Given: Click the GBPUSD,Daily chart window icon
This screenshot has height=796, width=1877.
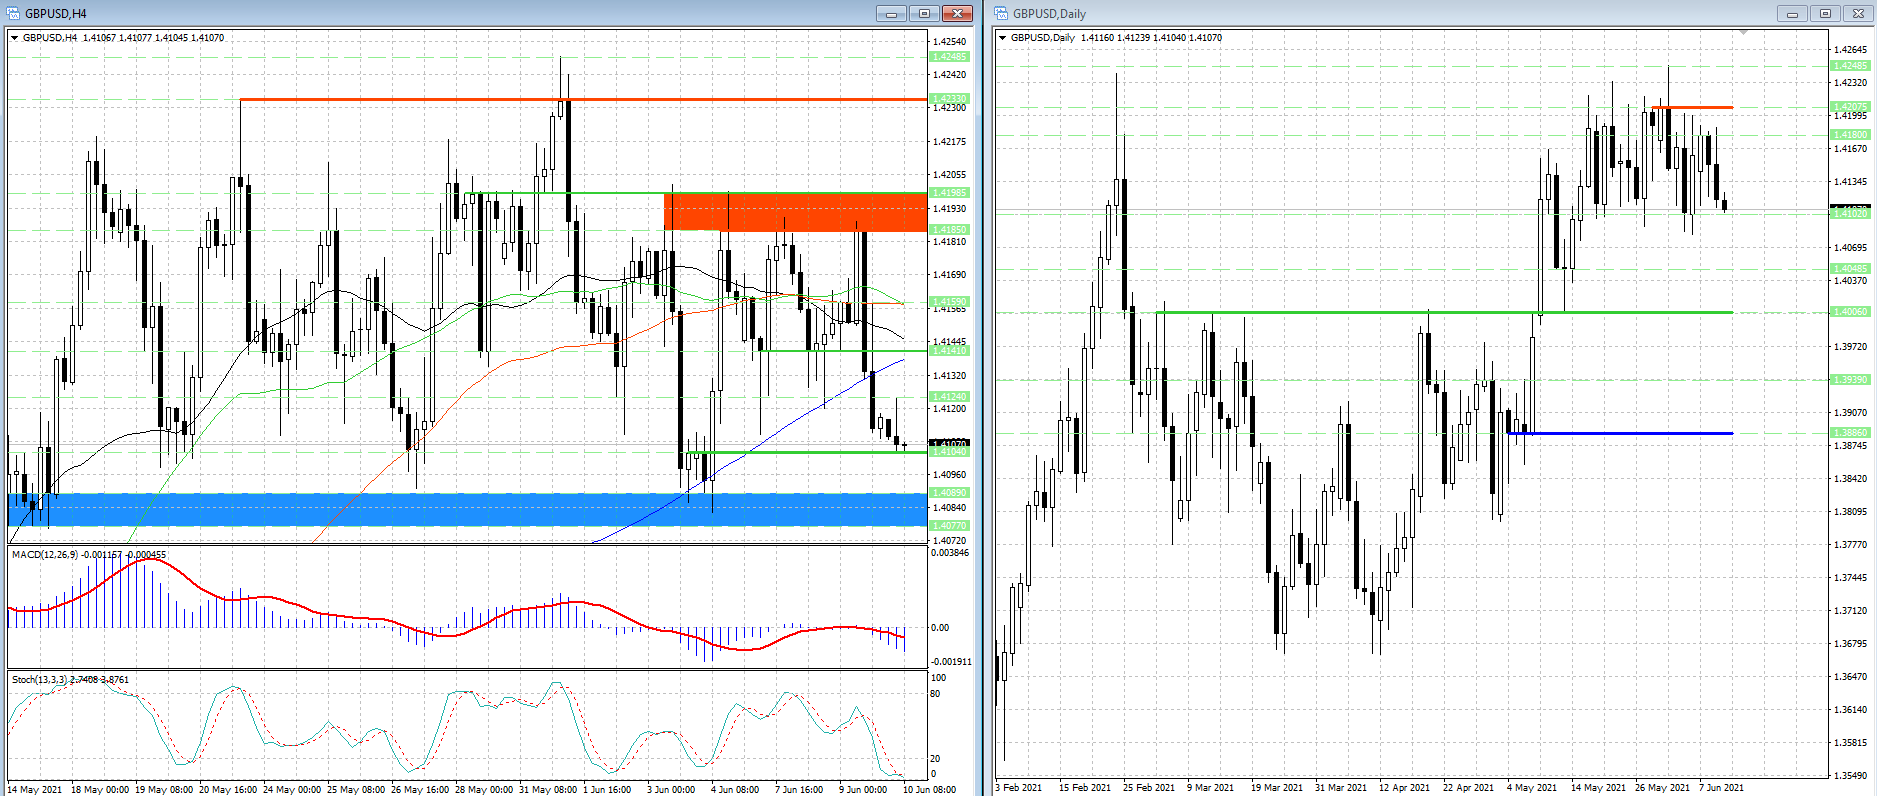Looking at the screenshot, I should 1001,13.
